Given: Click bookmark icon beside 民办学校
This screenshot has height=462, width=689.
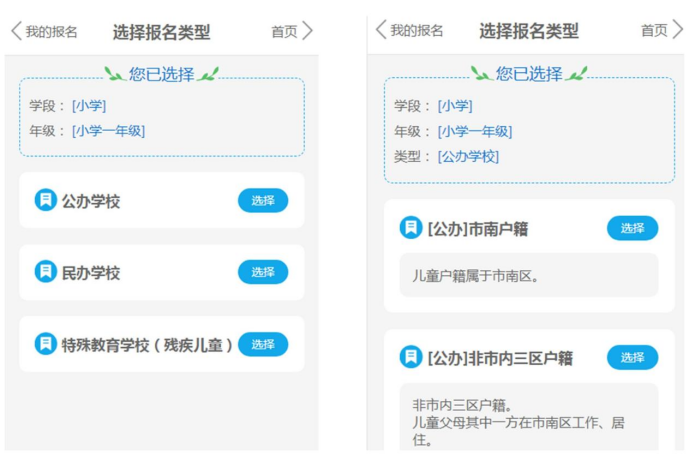Looking at the screenshot, I should point(46,271).
